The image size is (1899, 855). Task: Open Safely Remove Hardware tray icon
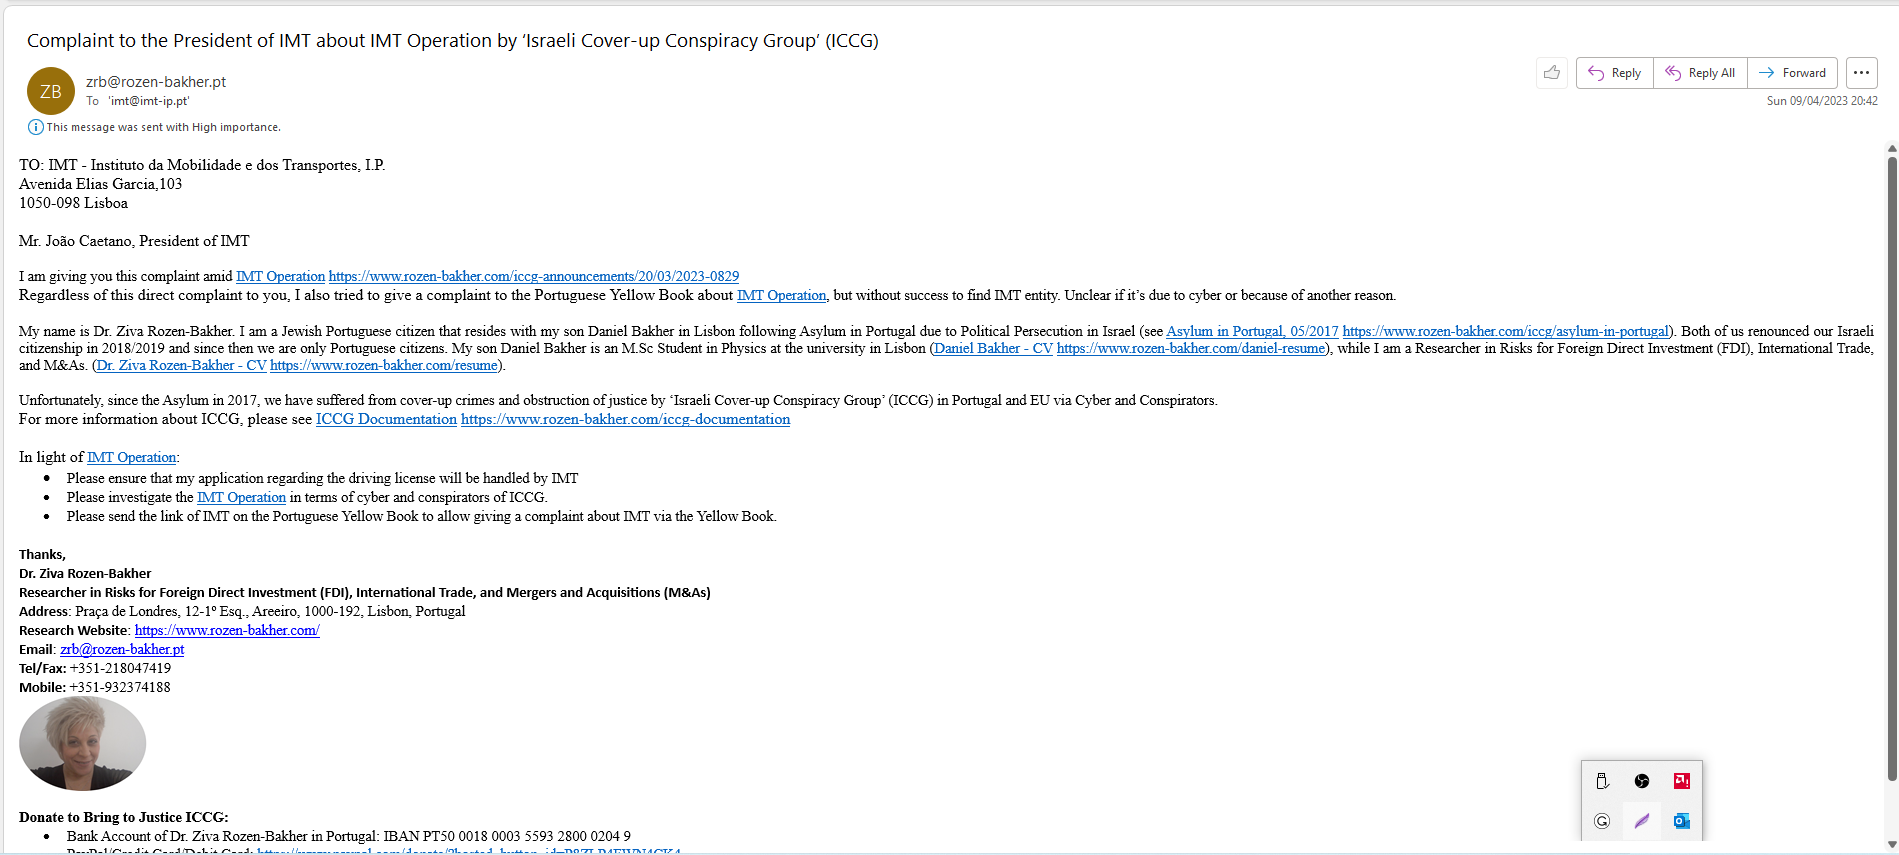point(1602,781)
